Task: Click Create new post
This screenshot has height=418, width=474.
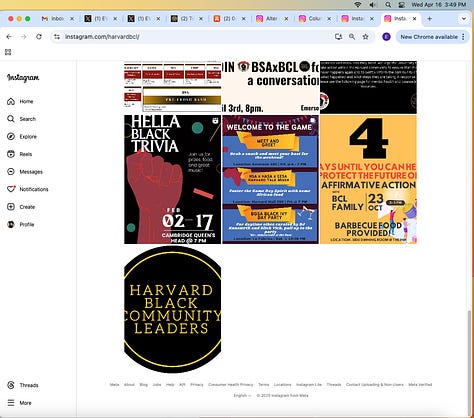Action: click(x=21, y=207)
